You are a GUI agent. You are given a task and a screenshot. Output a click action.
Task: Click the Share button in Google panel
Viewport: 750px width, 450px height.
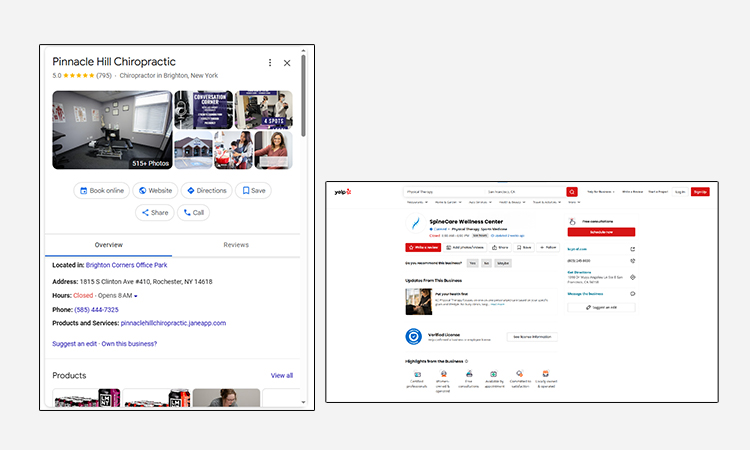(154, 212)
